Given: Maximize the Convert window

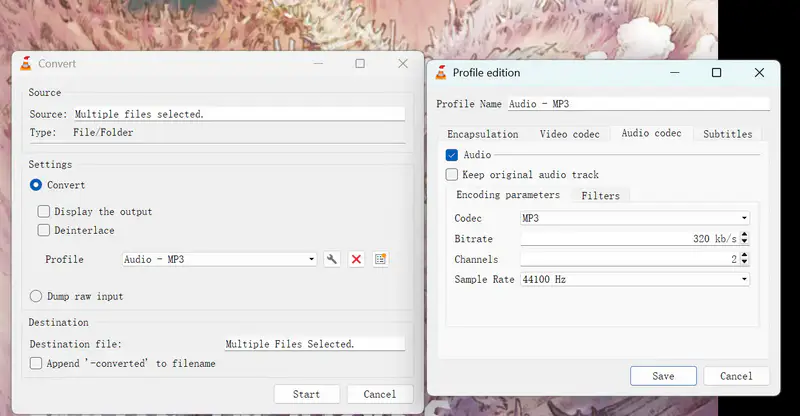Looking at the screenshot, I should (x=360, y=64).
